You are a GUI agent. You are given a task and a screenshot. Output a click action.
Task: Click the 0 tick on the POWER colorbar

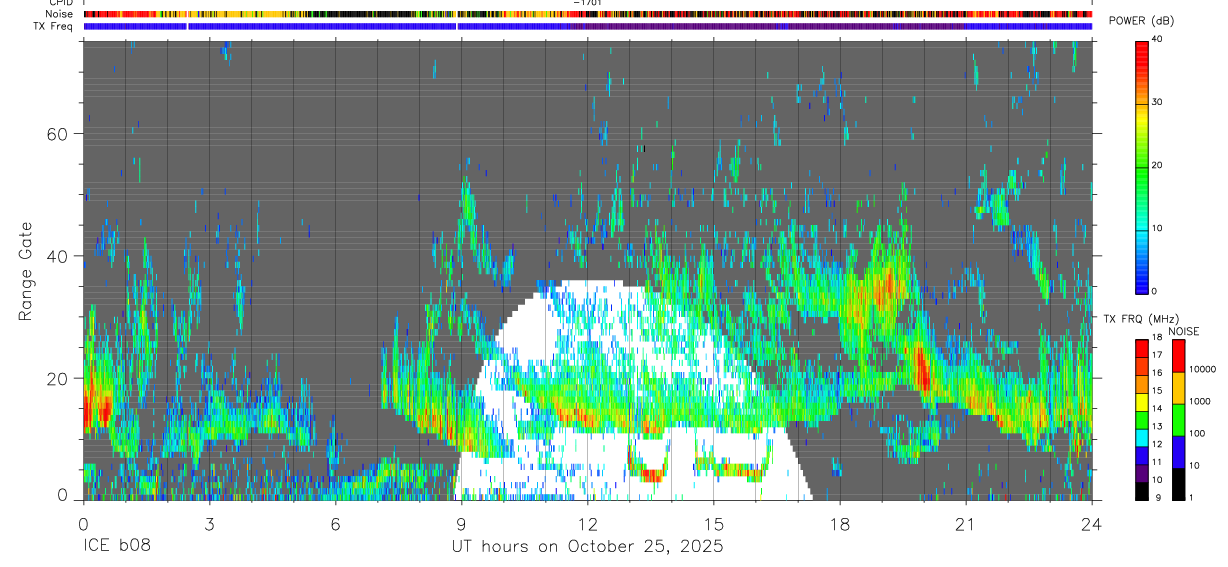[1154, 291]
